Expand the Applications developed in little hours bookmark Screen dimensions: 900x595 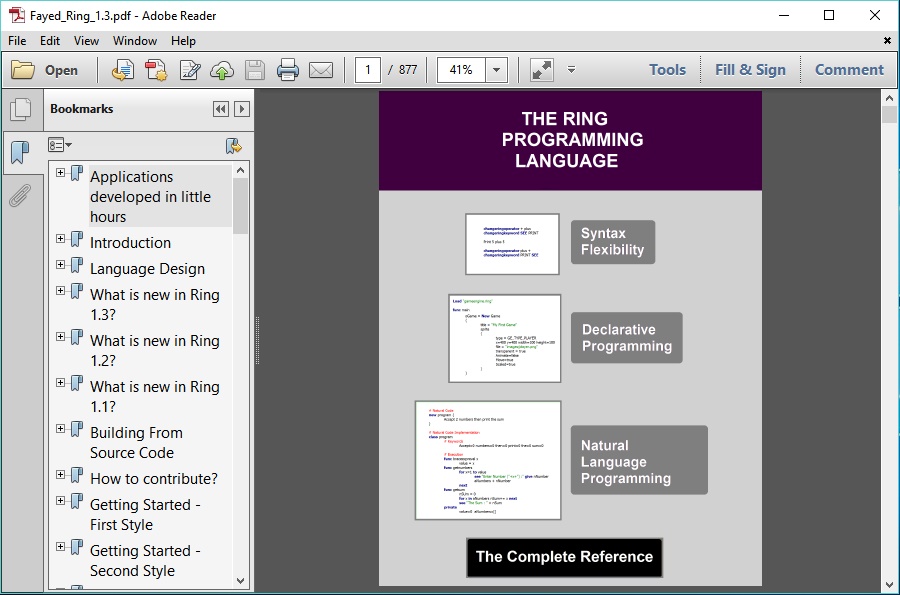60,173
